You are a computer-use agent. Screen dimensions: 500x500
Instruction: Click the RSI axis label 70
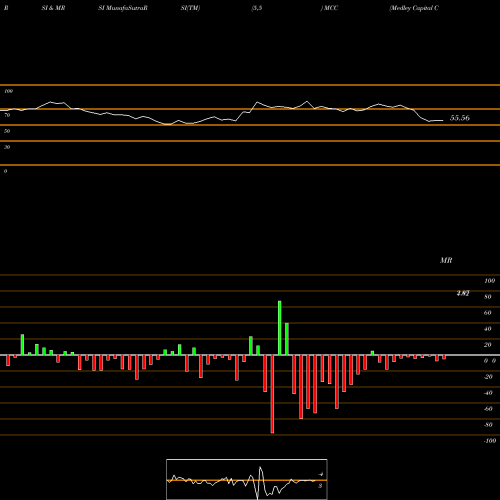click(x=7, y=115)
